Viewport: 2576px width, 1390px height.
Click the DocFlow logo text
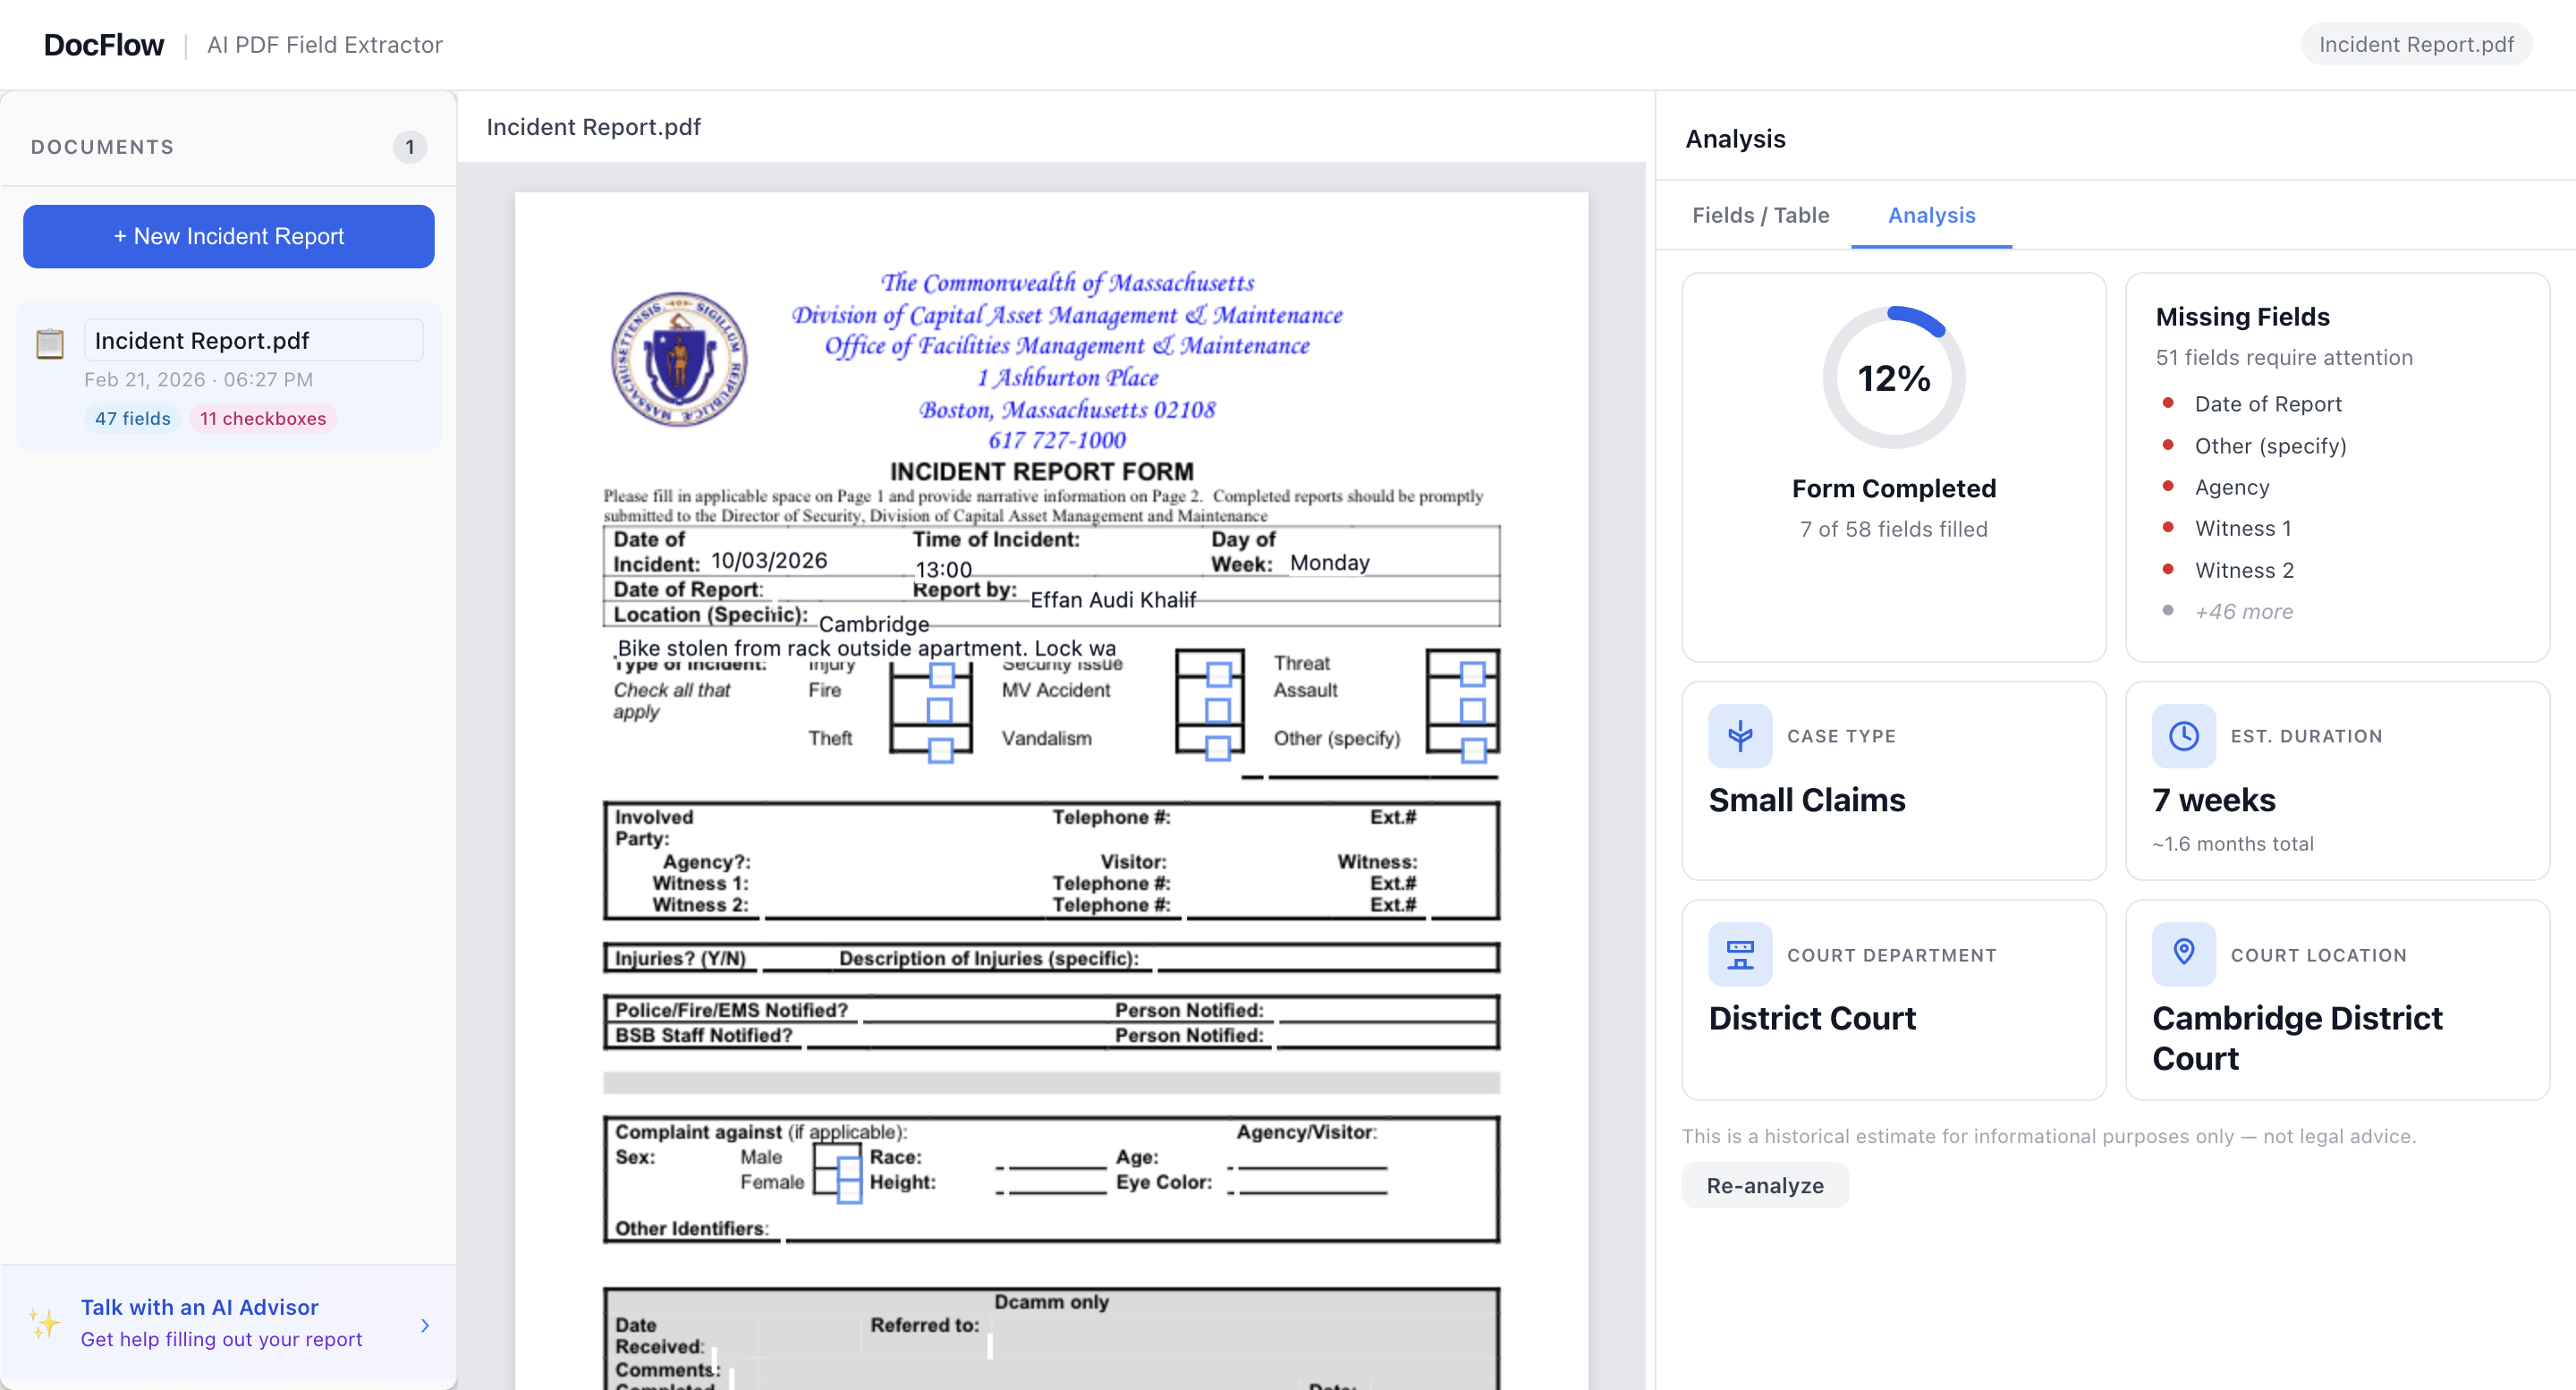click(x=103, y=45)
